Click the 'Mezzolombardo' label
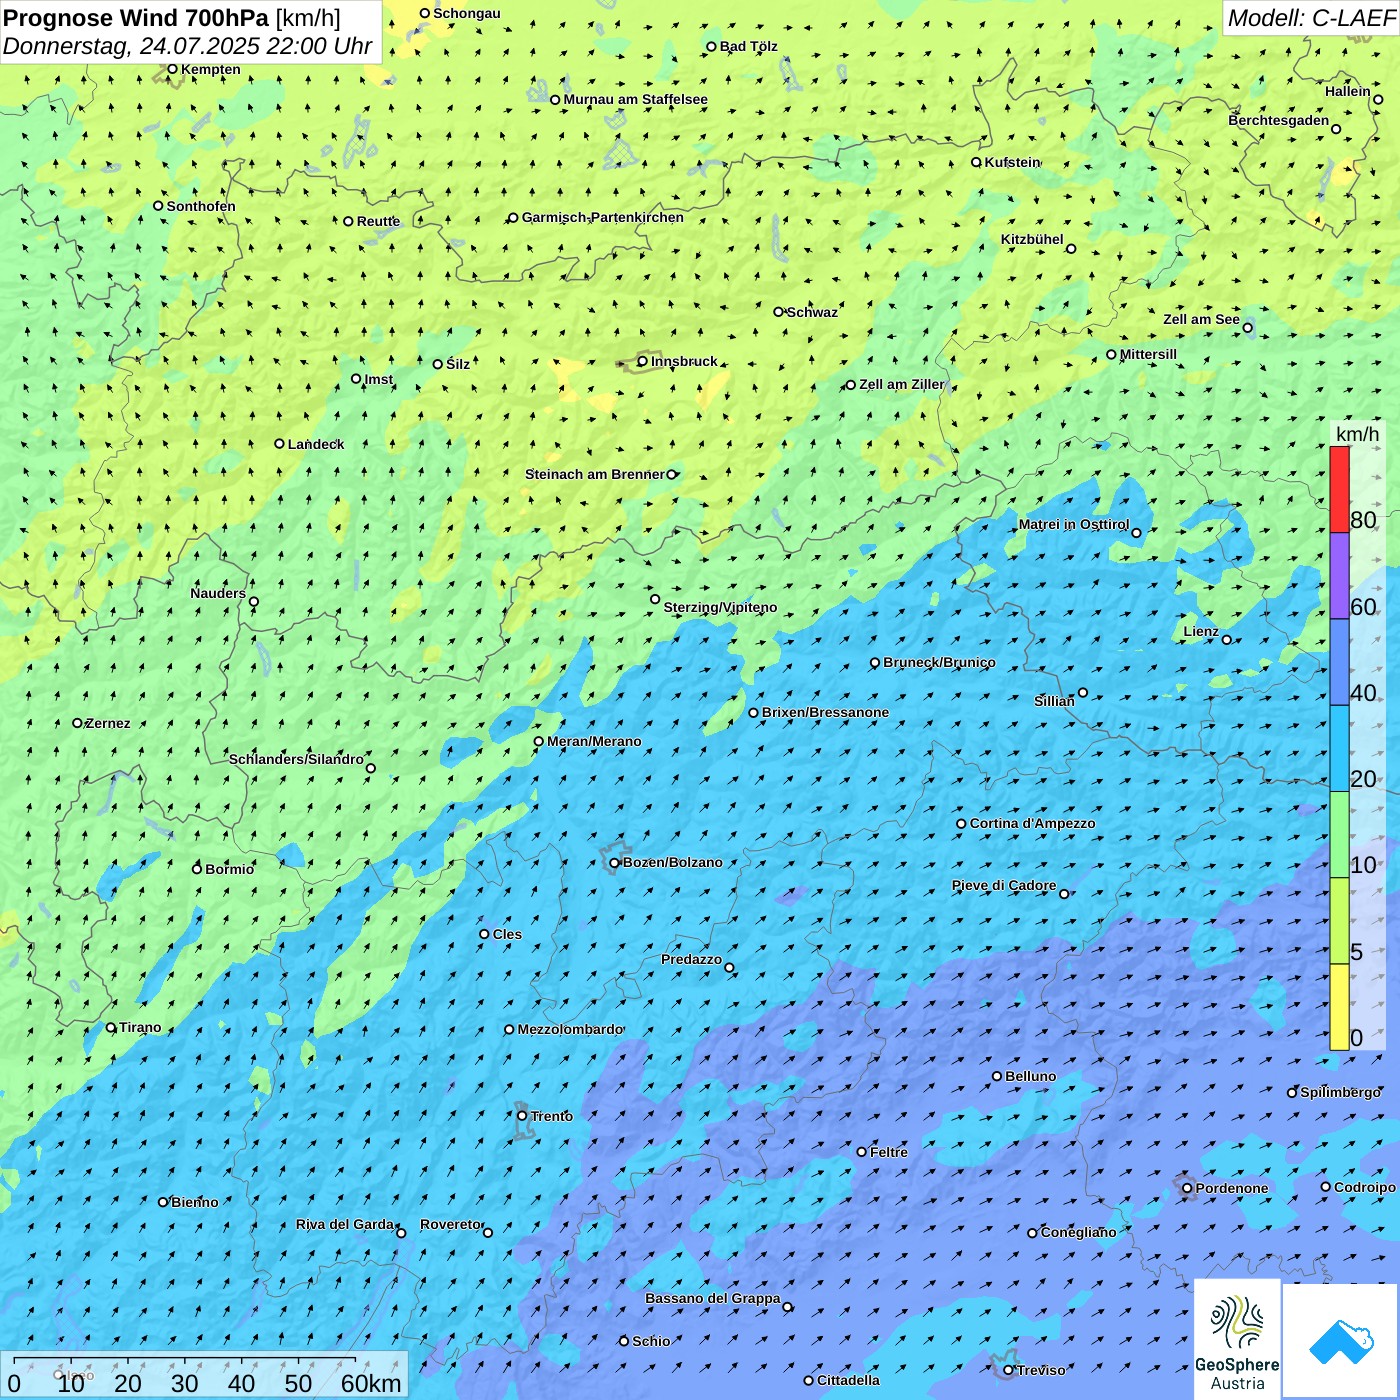 pyautogui.click(x=570, y=1029)
